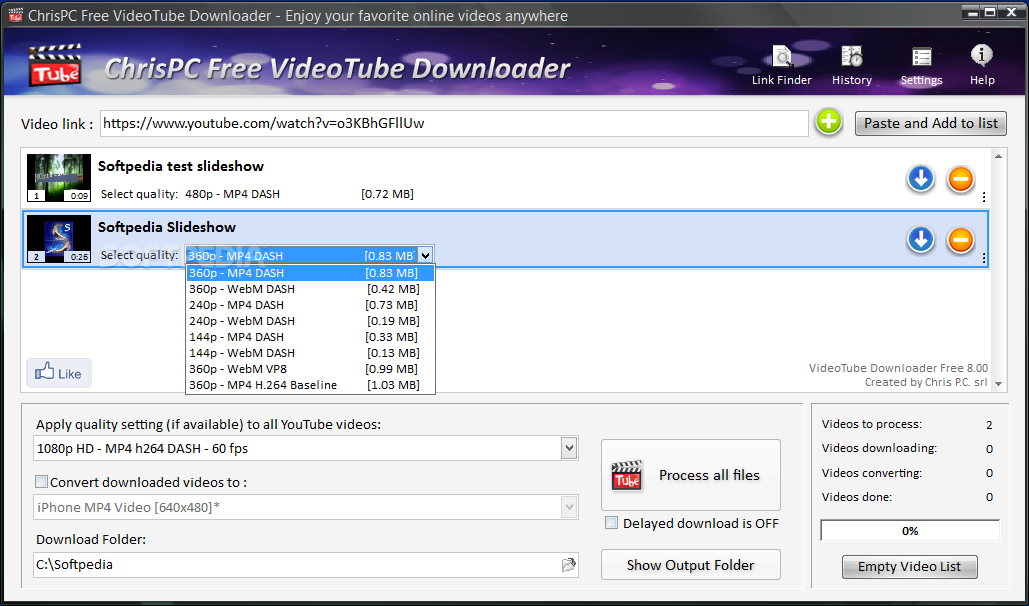
Task: Select the Softpedia Slideshow thumbnail
Action: (58, 238)
